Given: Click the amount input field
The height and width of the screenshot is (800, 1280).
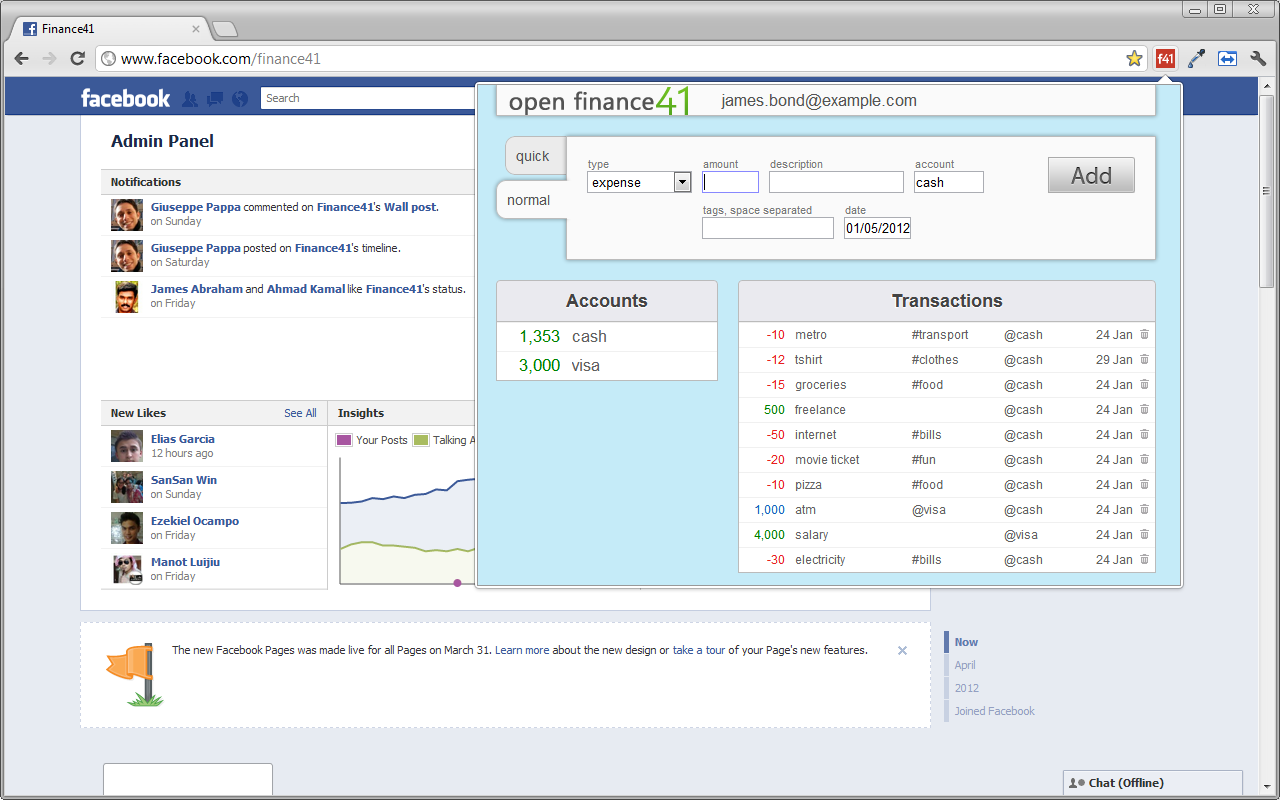Looking at the screenshot, I should pos(730,181).
